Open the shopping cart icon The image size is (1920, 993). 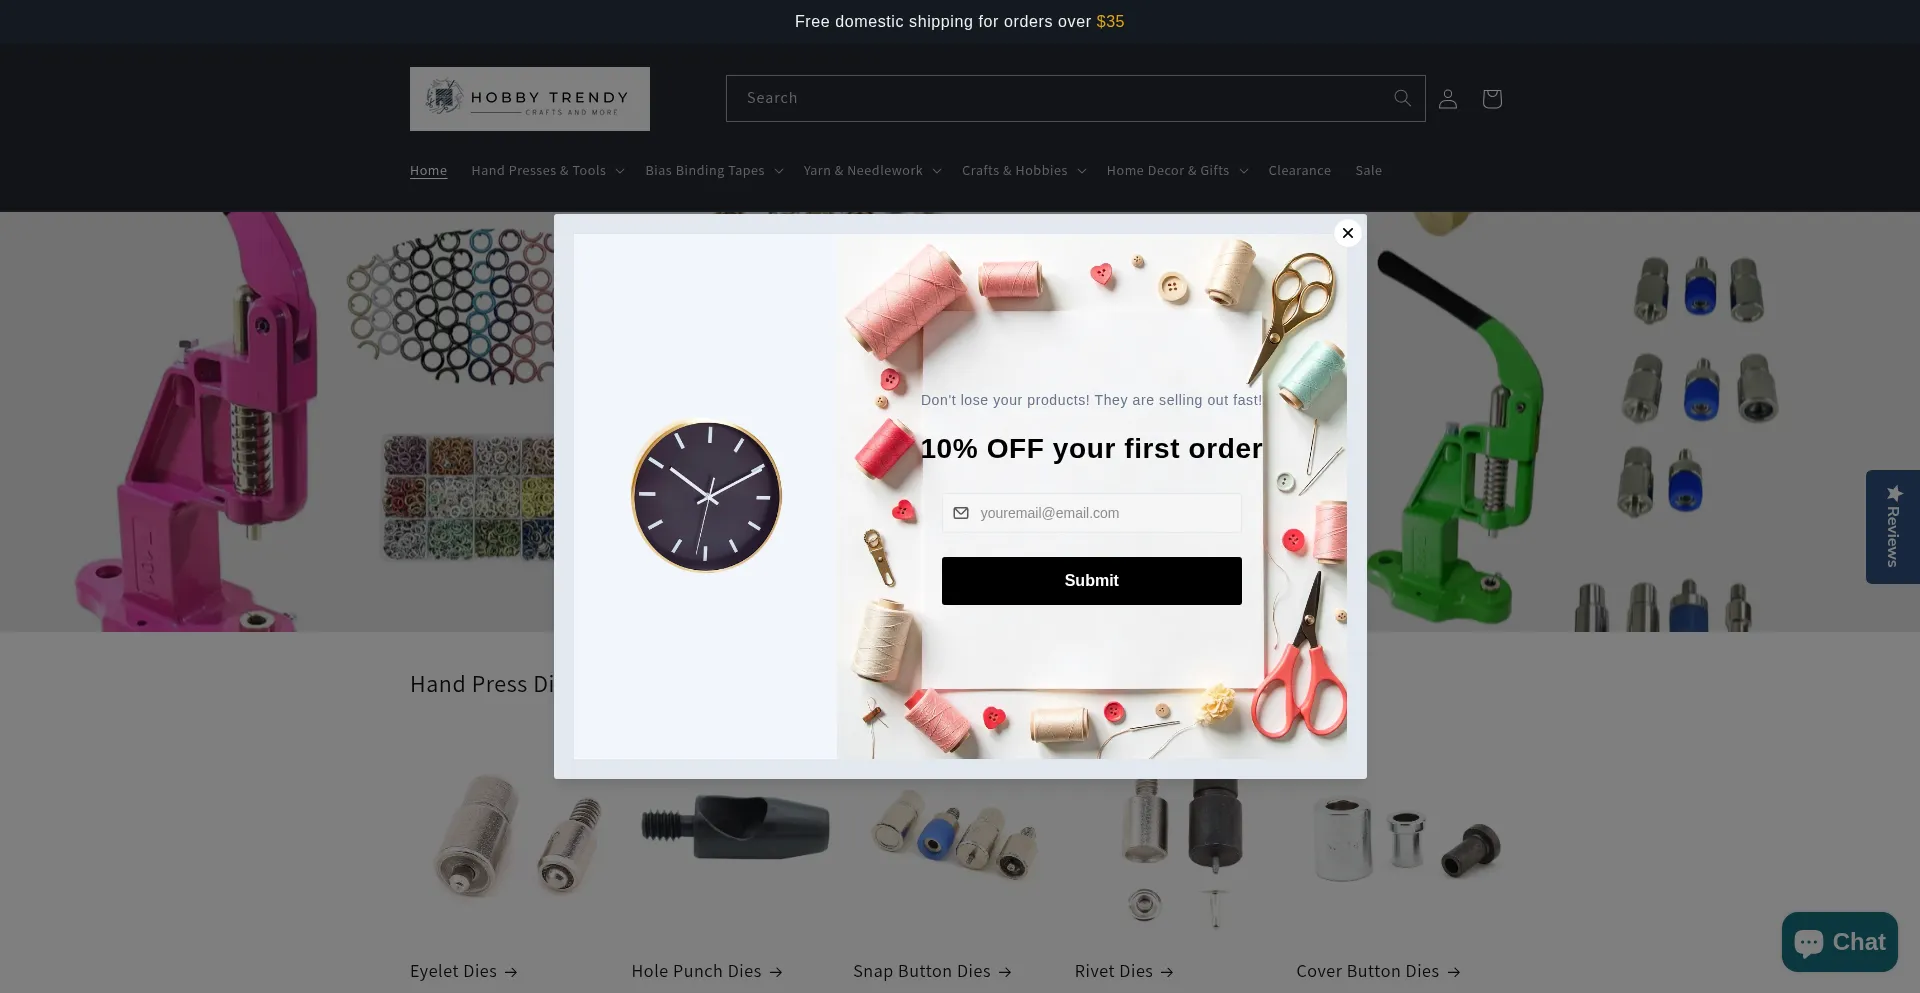[x=1491, y=98]
